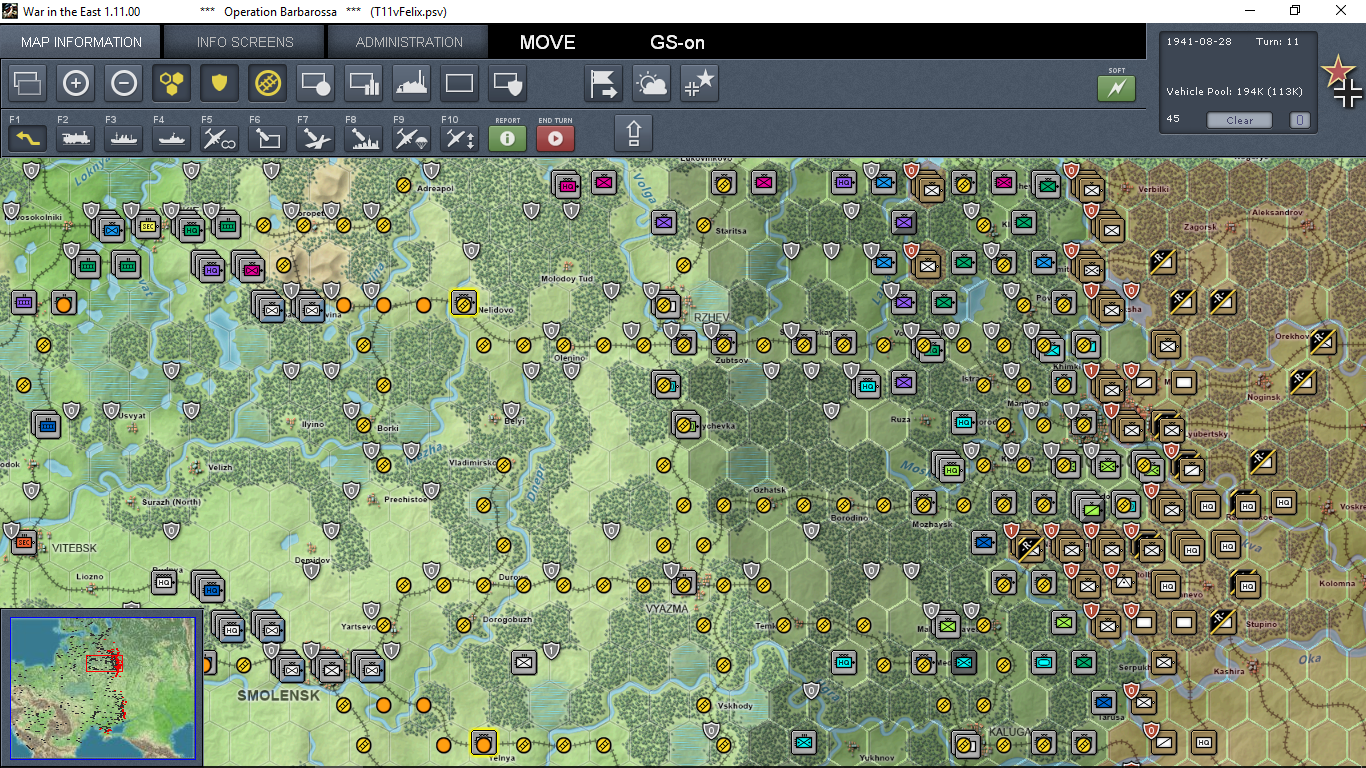Click the Kolomna town label
The width and height of the screenshot is (1366, 768).
1337,584
